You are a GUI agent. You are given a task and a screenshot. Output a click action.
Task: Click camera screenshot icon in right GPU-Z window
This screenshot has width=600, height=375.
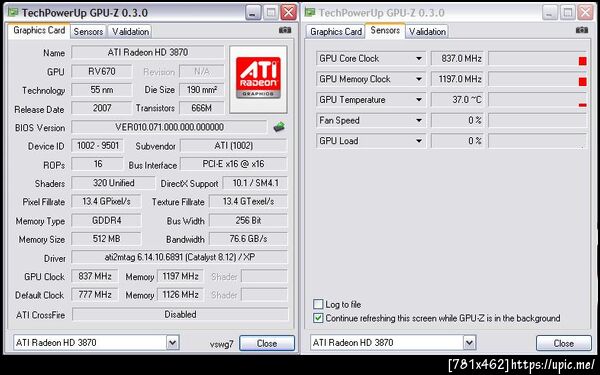coord(582,30)
